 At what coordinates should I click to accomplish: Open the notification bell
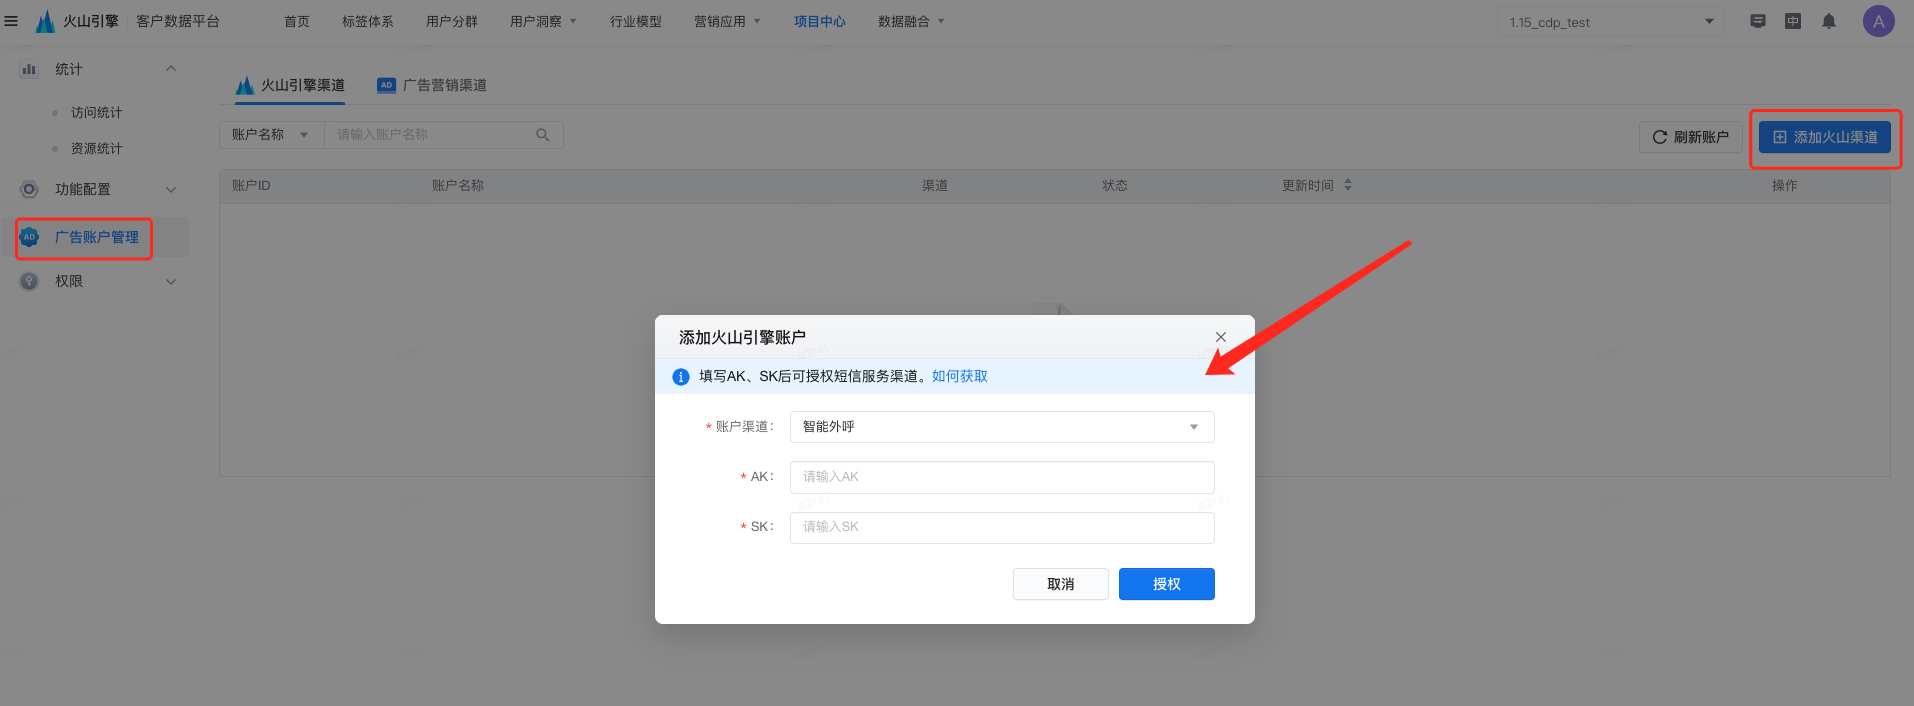point(1829,21)
